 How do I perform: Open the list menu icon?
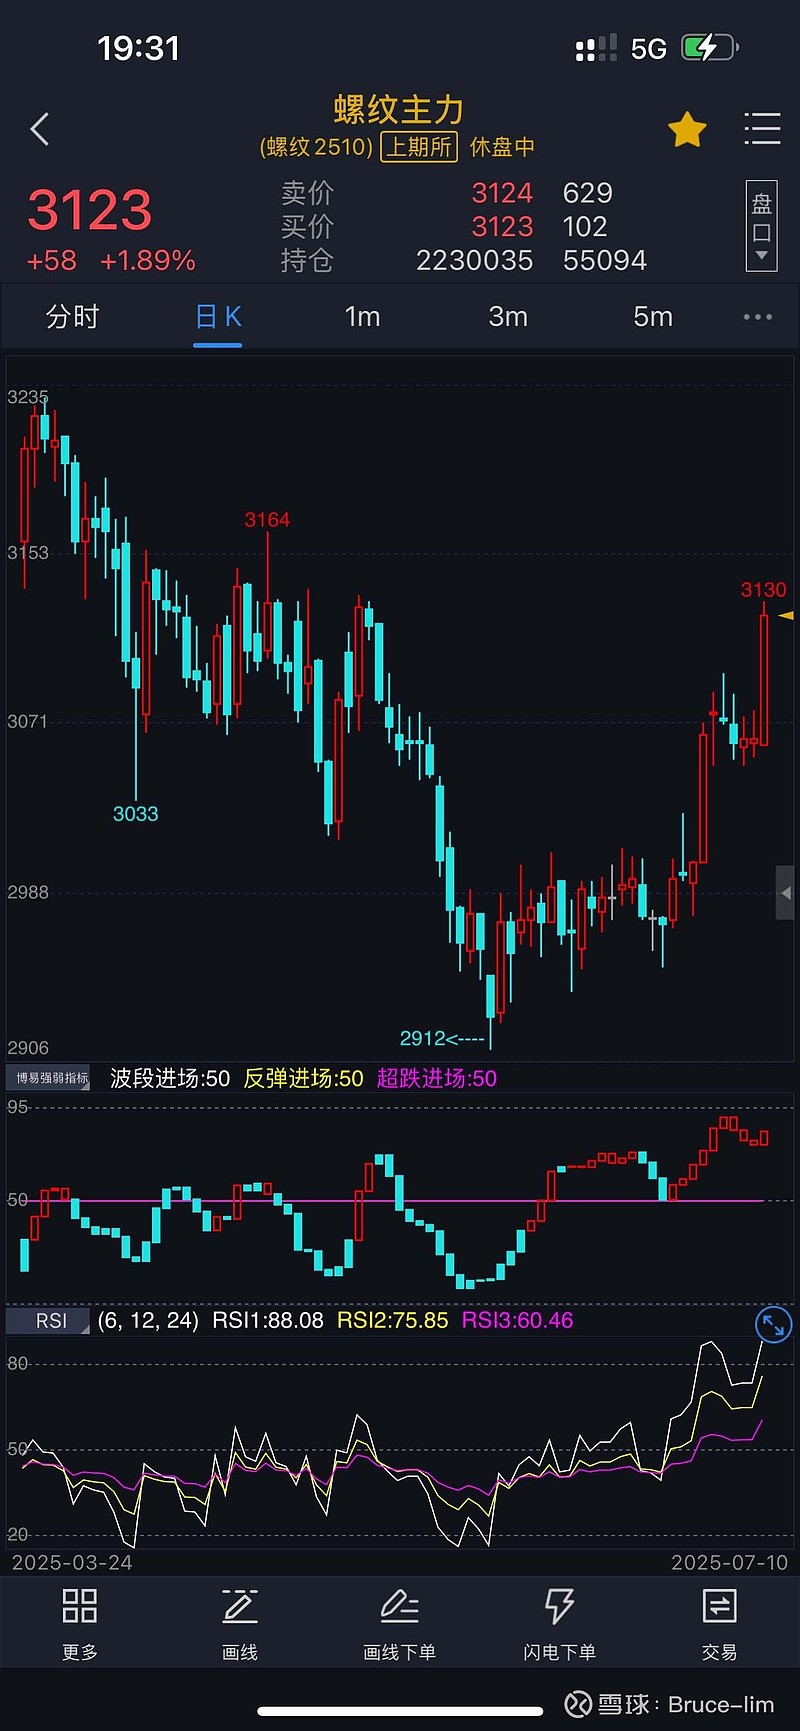click(x=762, y=129)
